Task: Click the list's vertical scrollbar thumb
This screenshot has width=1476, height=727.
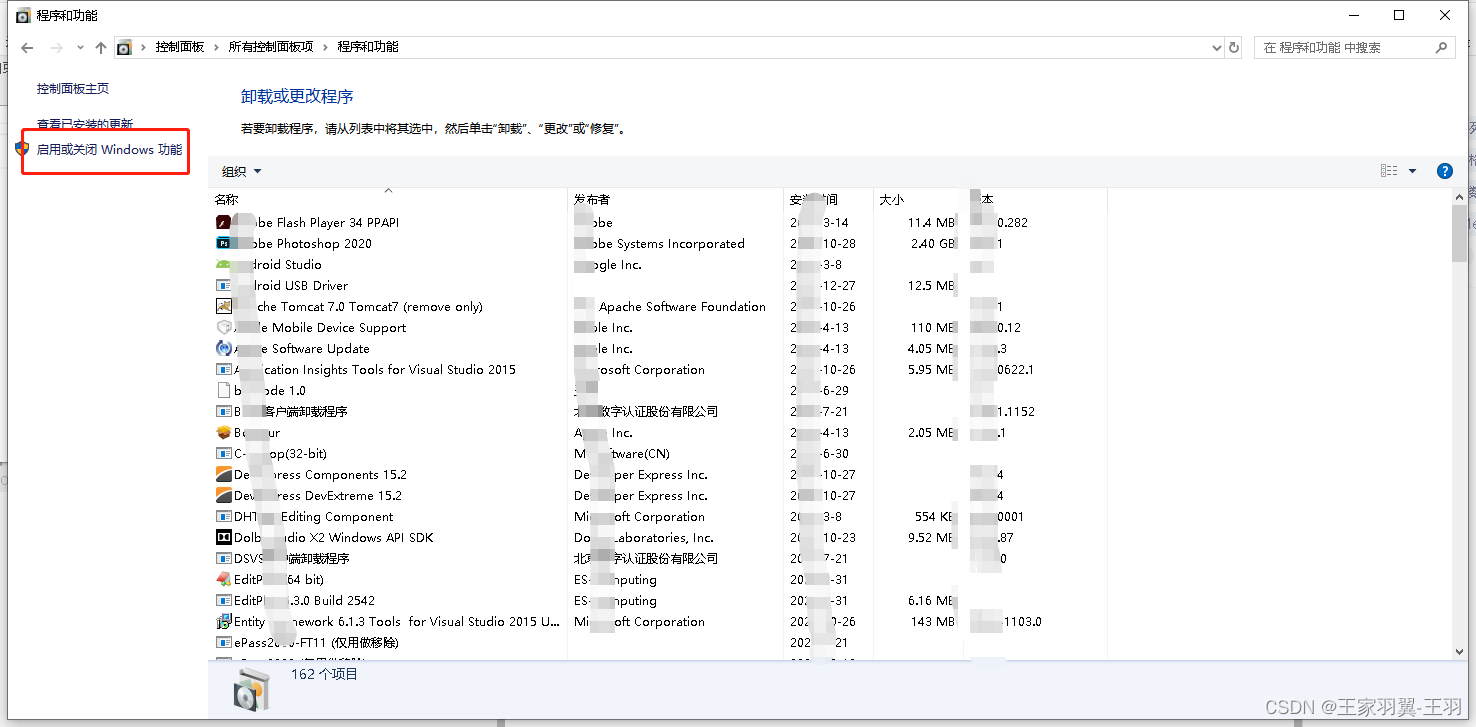Action: (1460, 233)
